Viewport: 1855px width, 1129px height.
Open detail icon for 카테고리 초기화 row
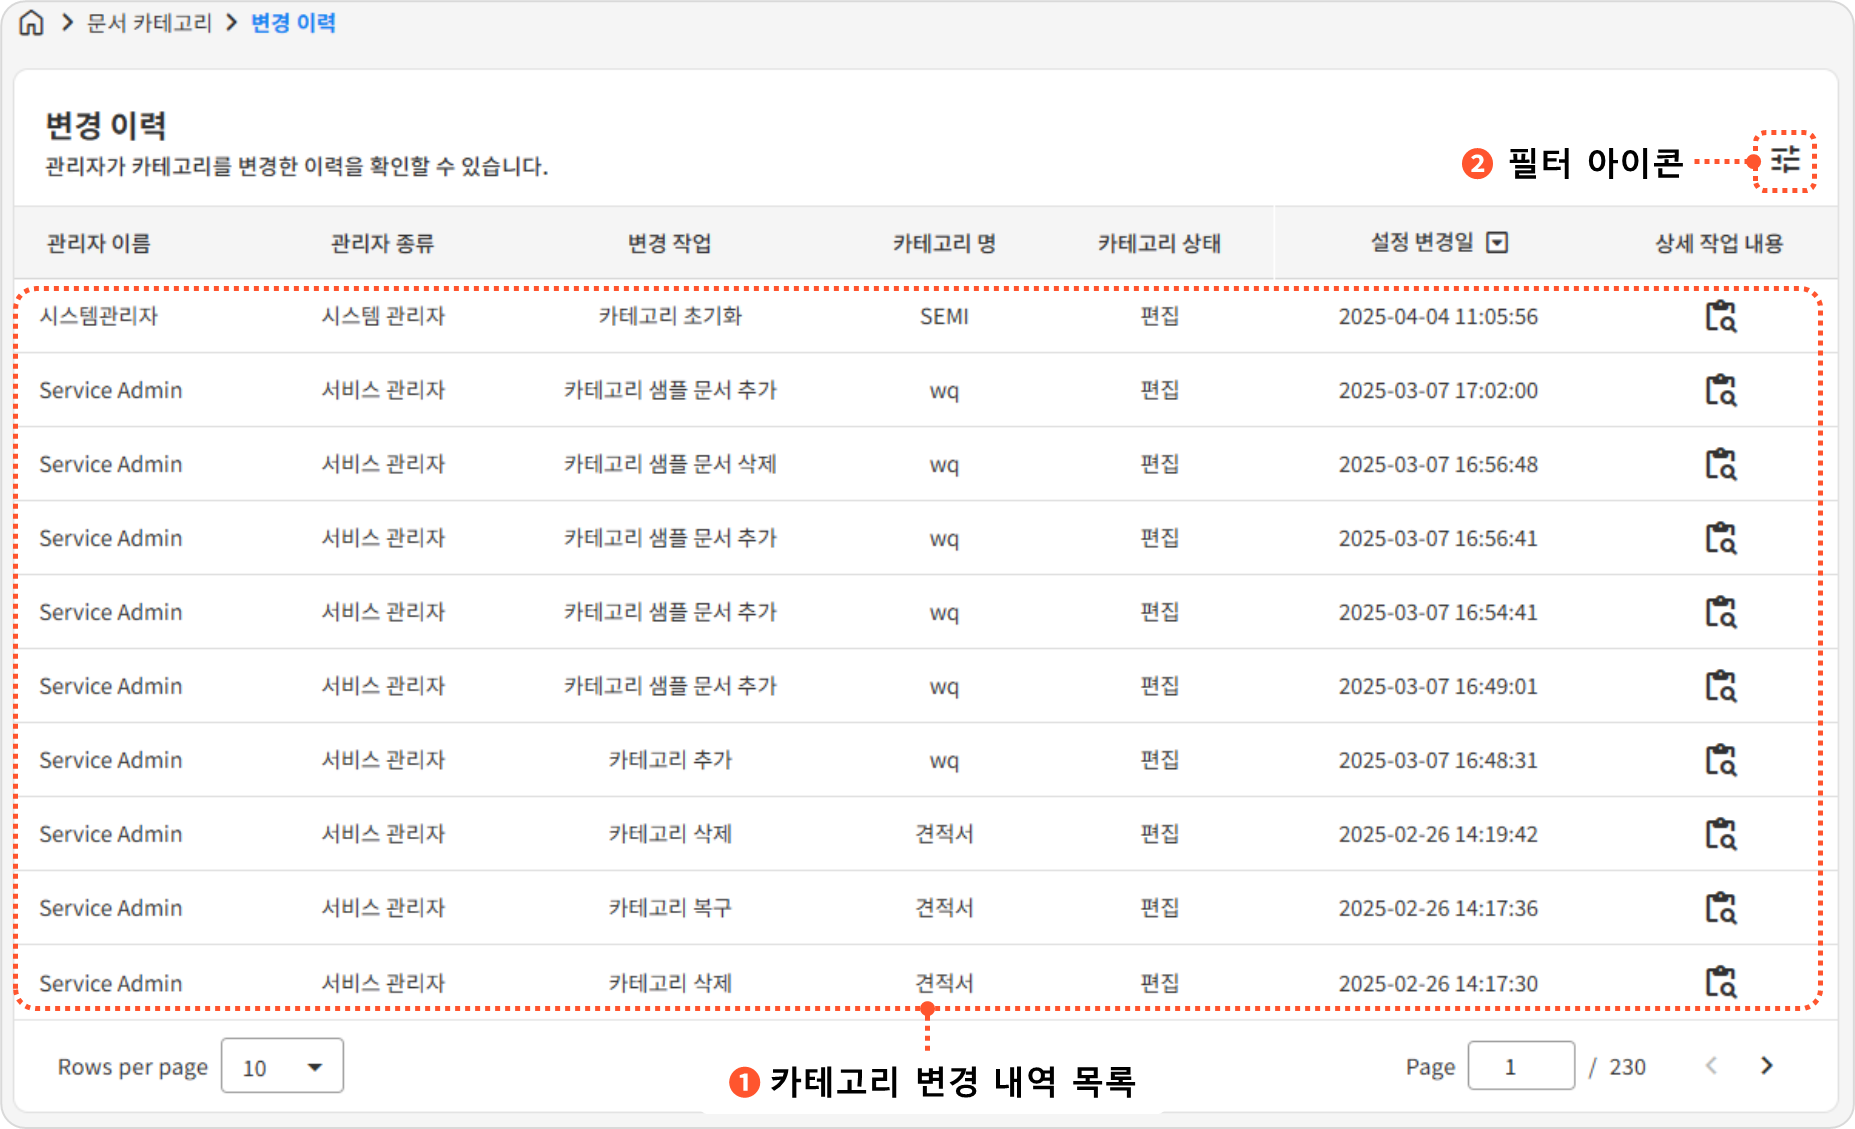click(x=1720, y=316)
